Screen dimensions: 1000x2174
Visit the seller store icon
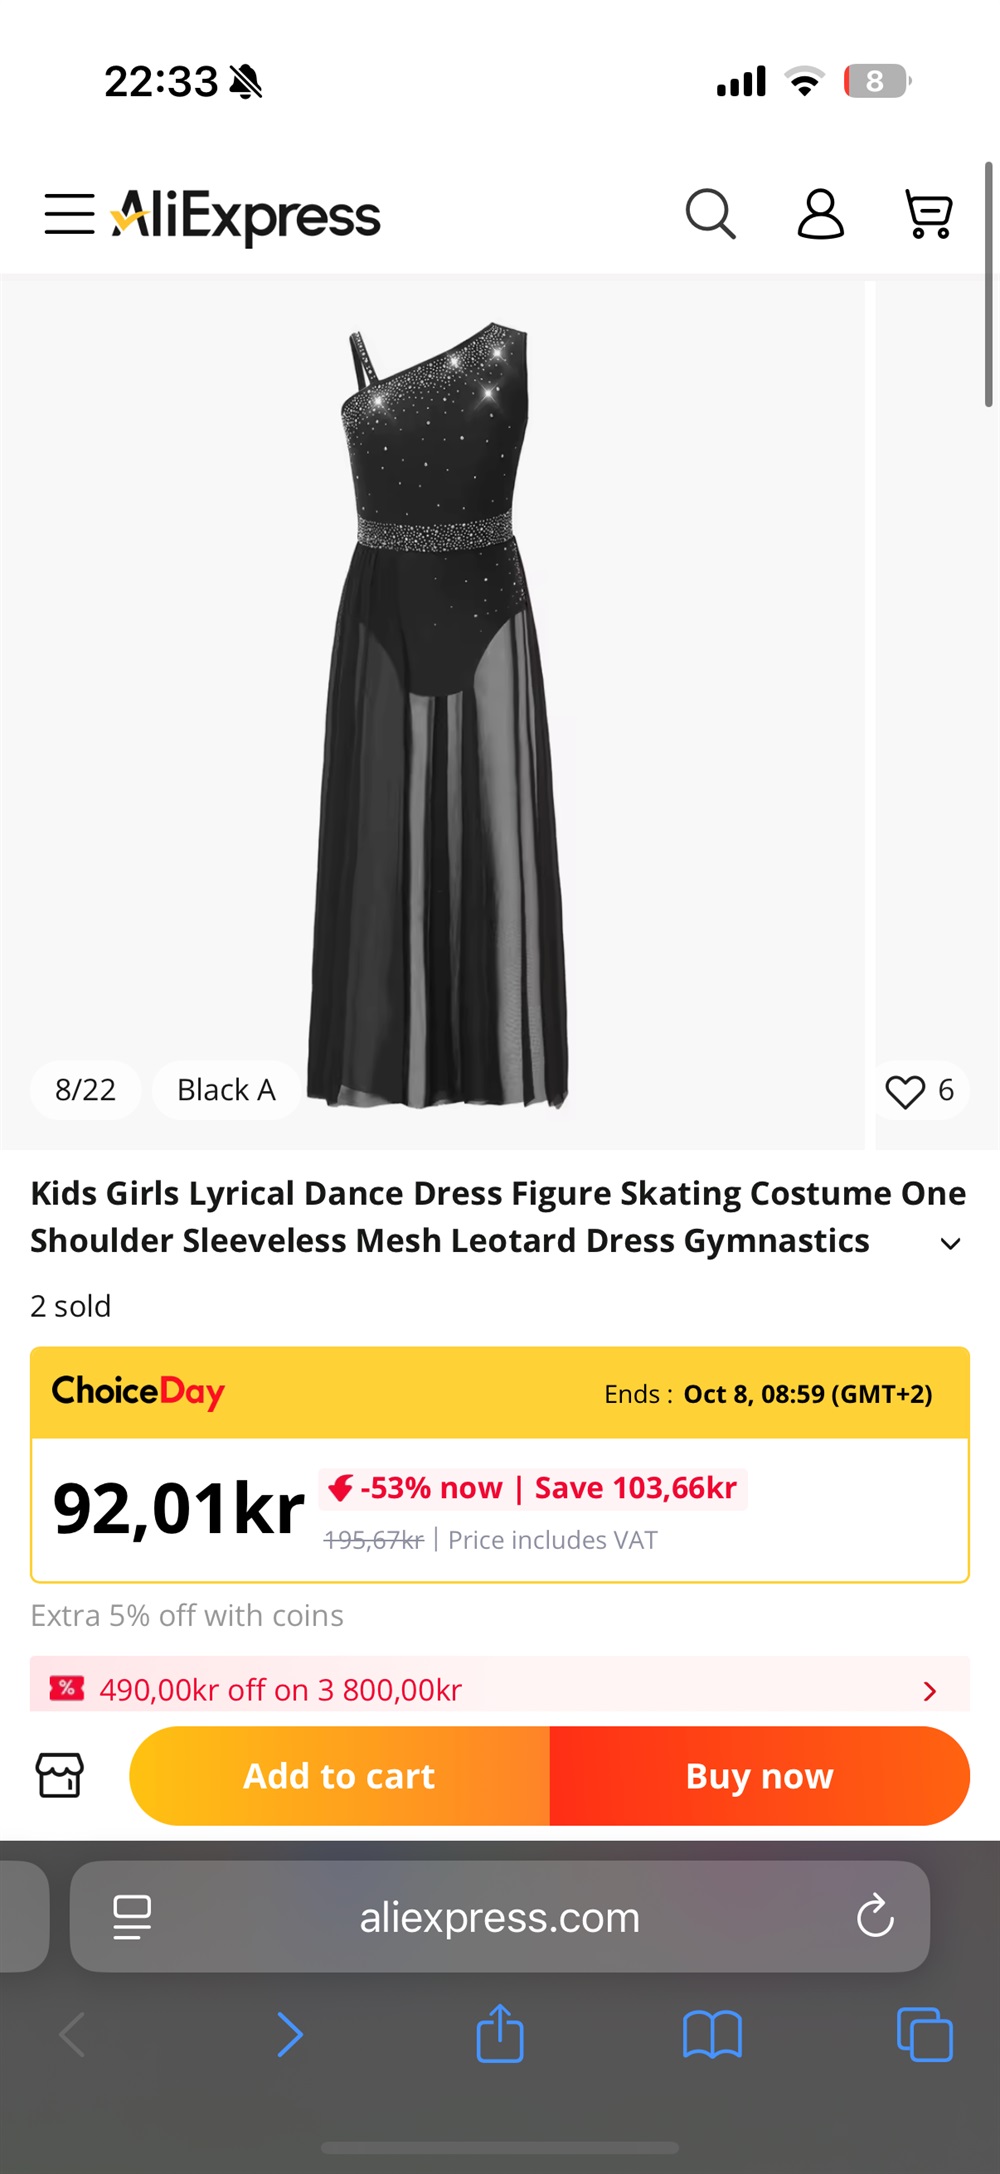60,1776
